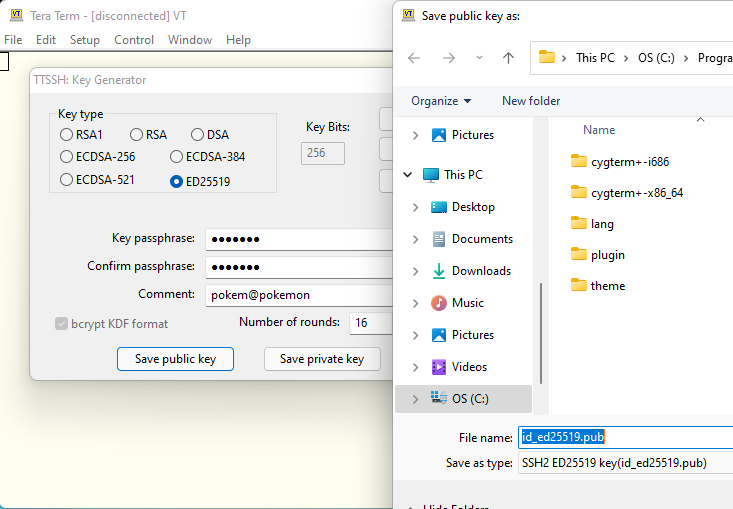Viewport: 733px width, 509px height.
Task: Click This PC in the address breadcrumb
Action: pyautogui.click(x=595, y=58)
